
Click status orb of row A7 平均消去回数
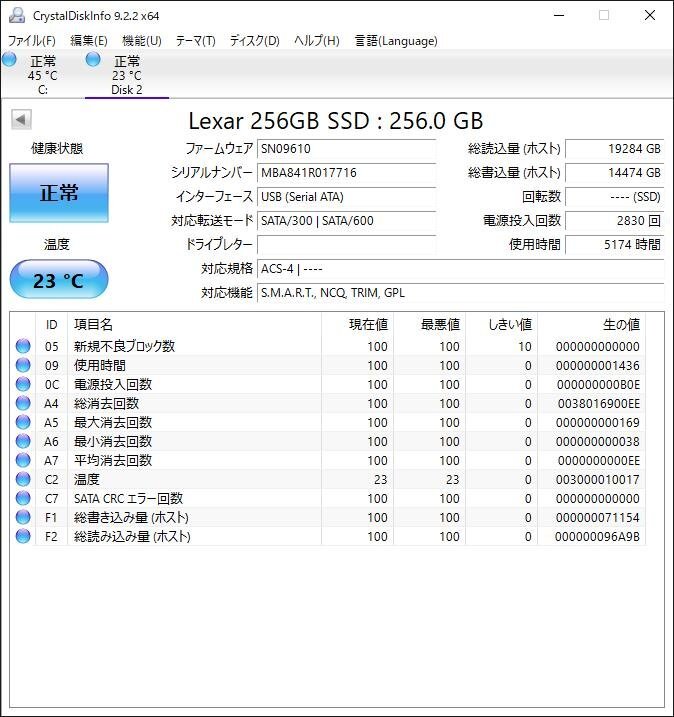coord(23,460)
